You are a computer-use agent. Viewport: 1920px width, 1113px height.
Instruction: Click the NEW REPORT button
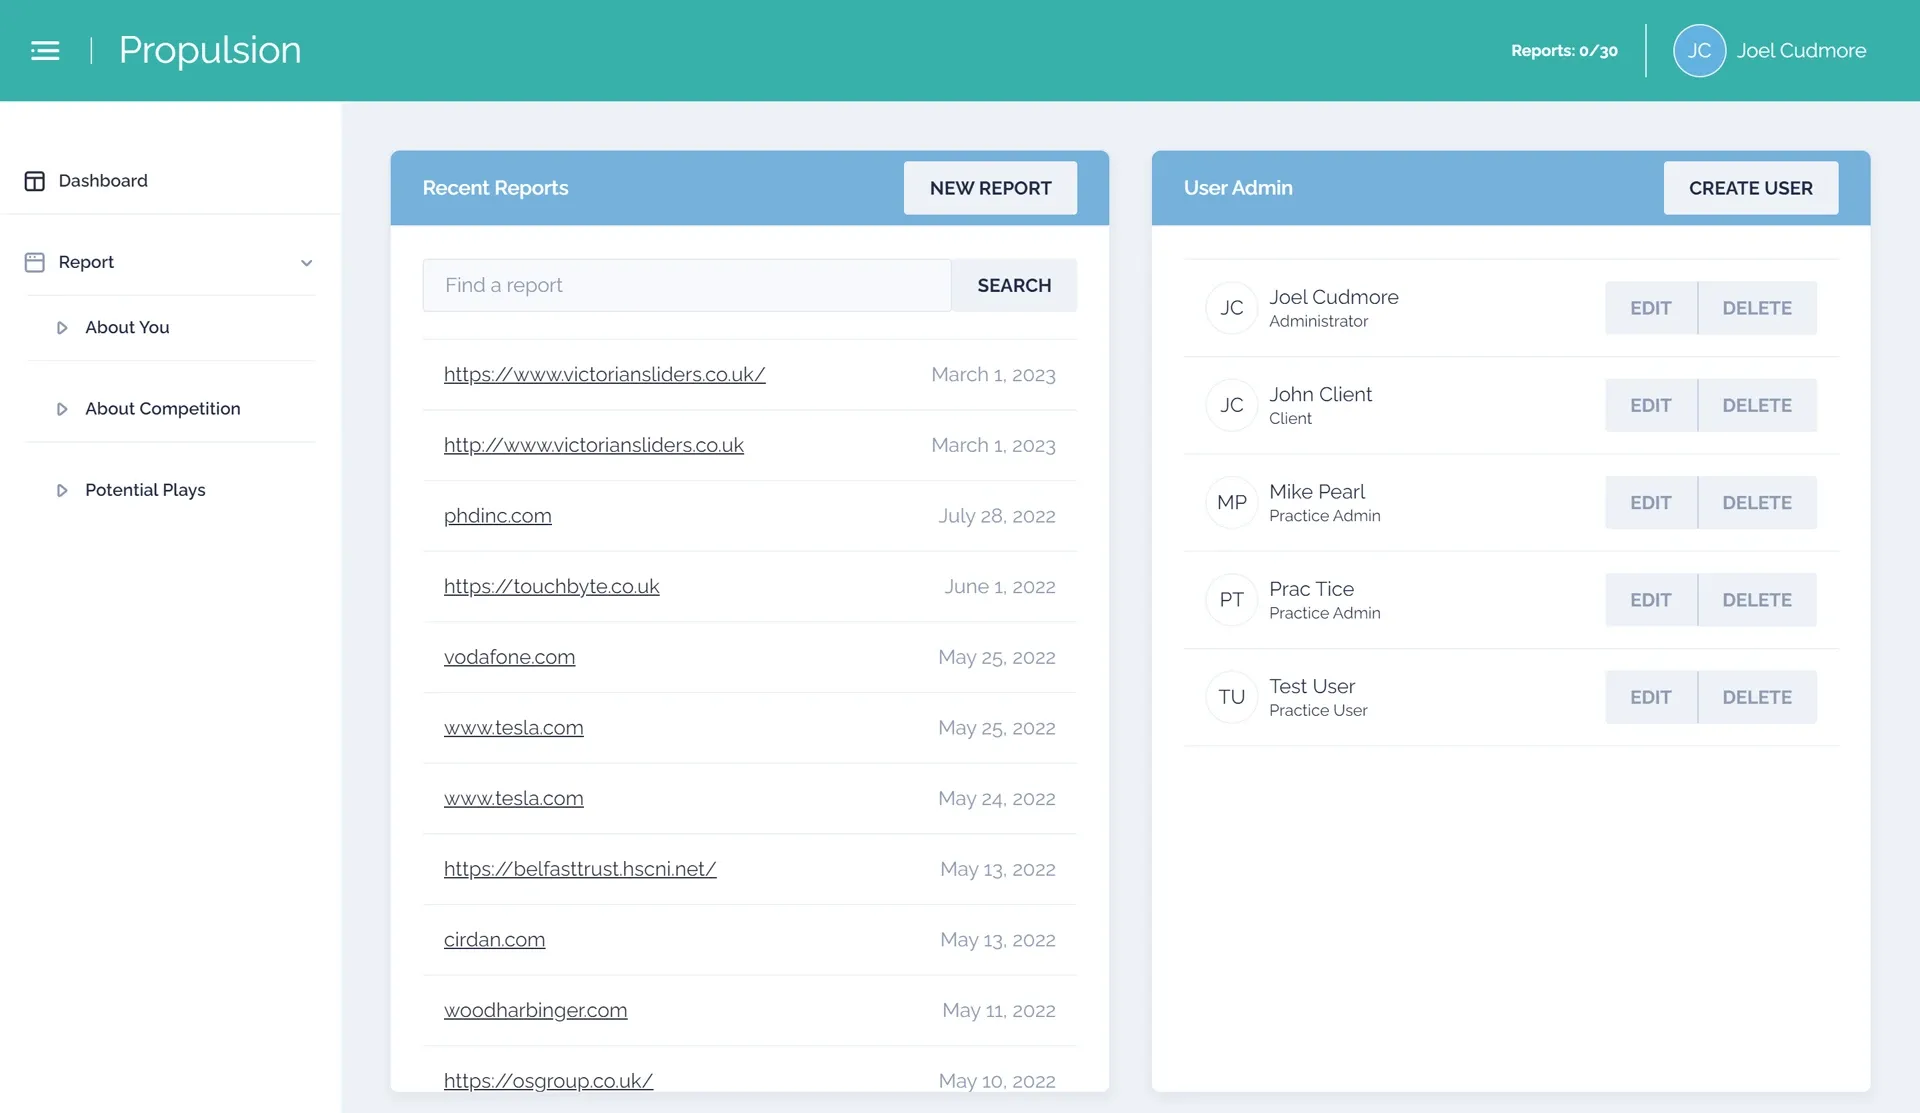990,188
